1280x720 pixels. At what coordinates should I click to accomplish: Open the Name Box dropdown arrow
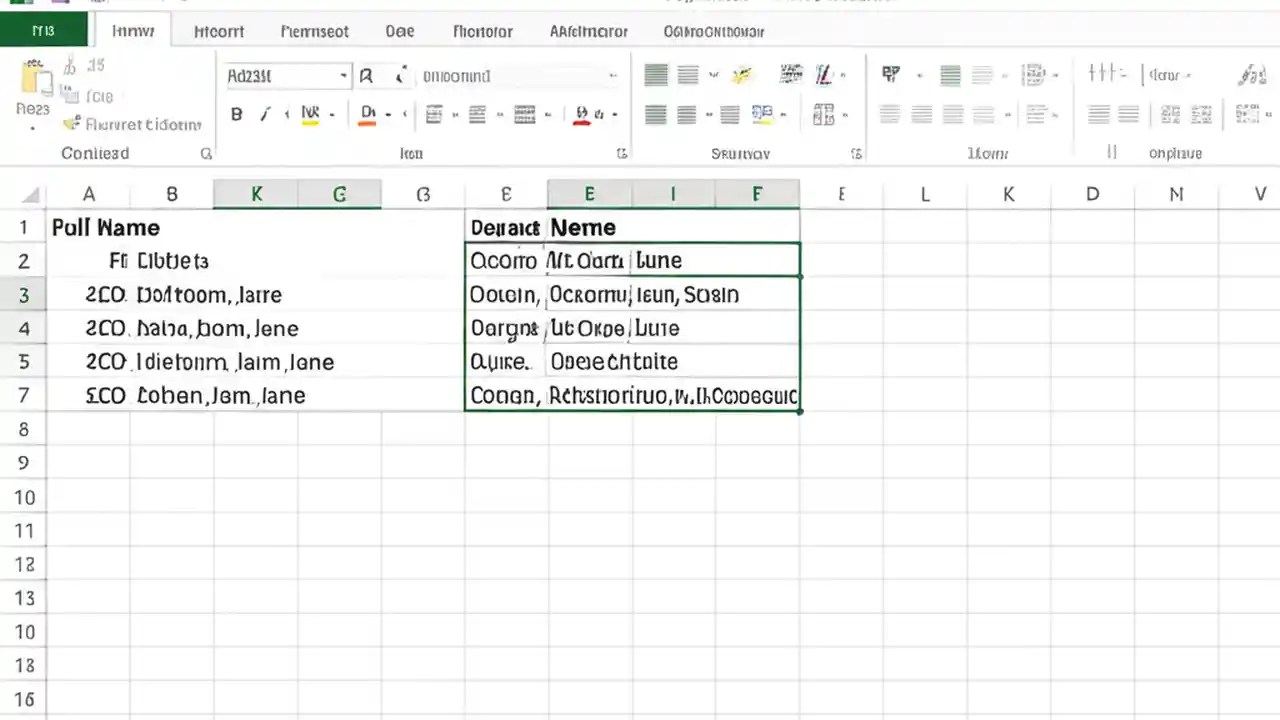(343, 76)
